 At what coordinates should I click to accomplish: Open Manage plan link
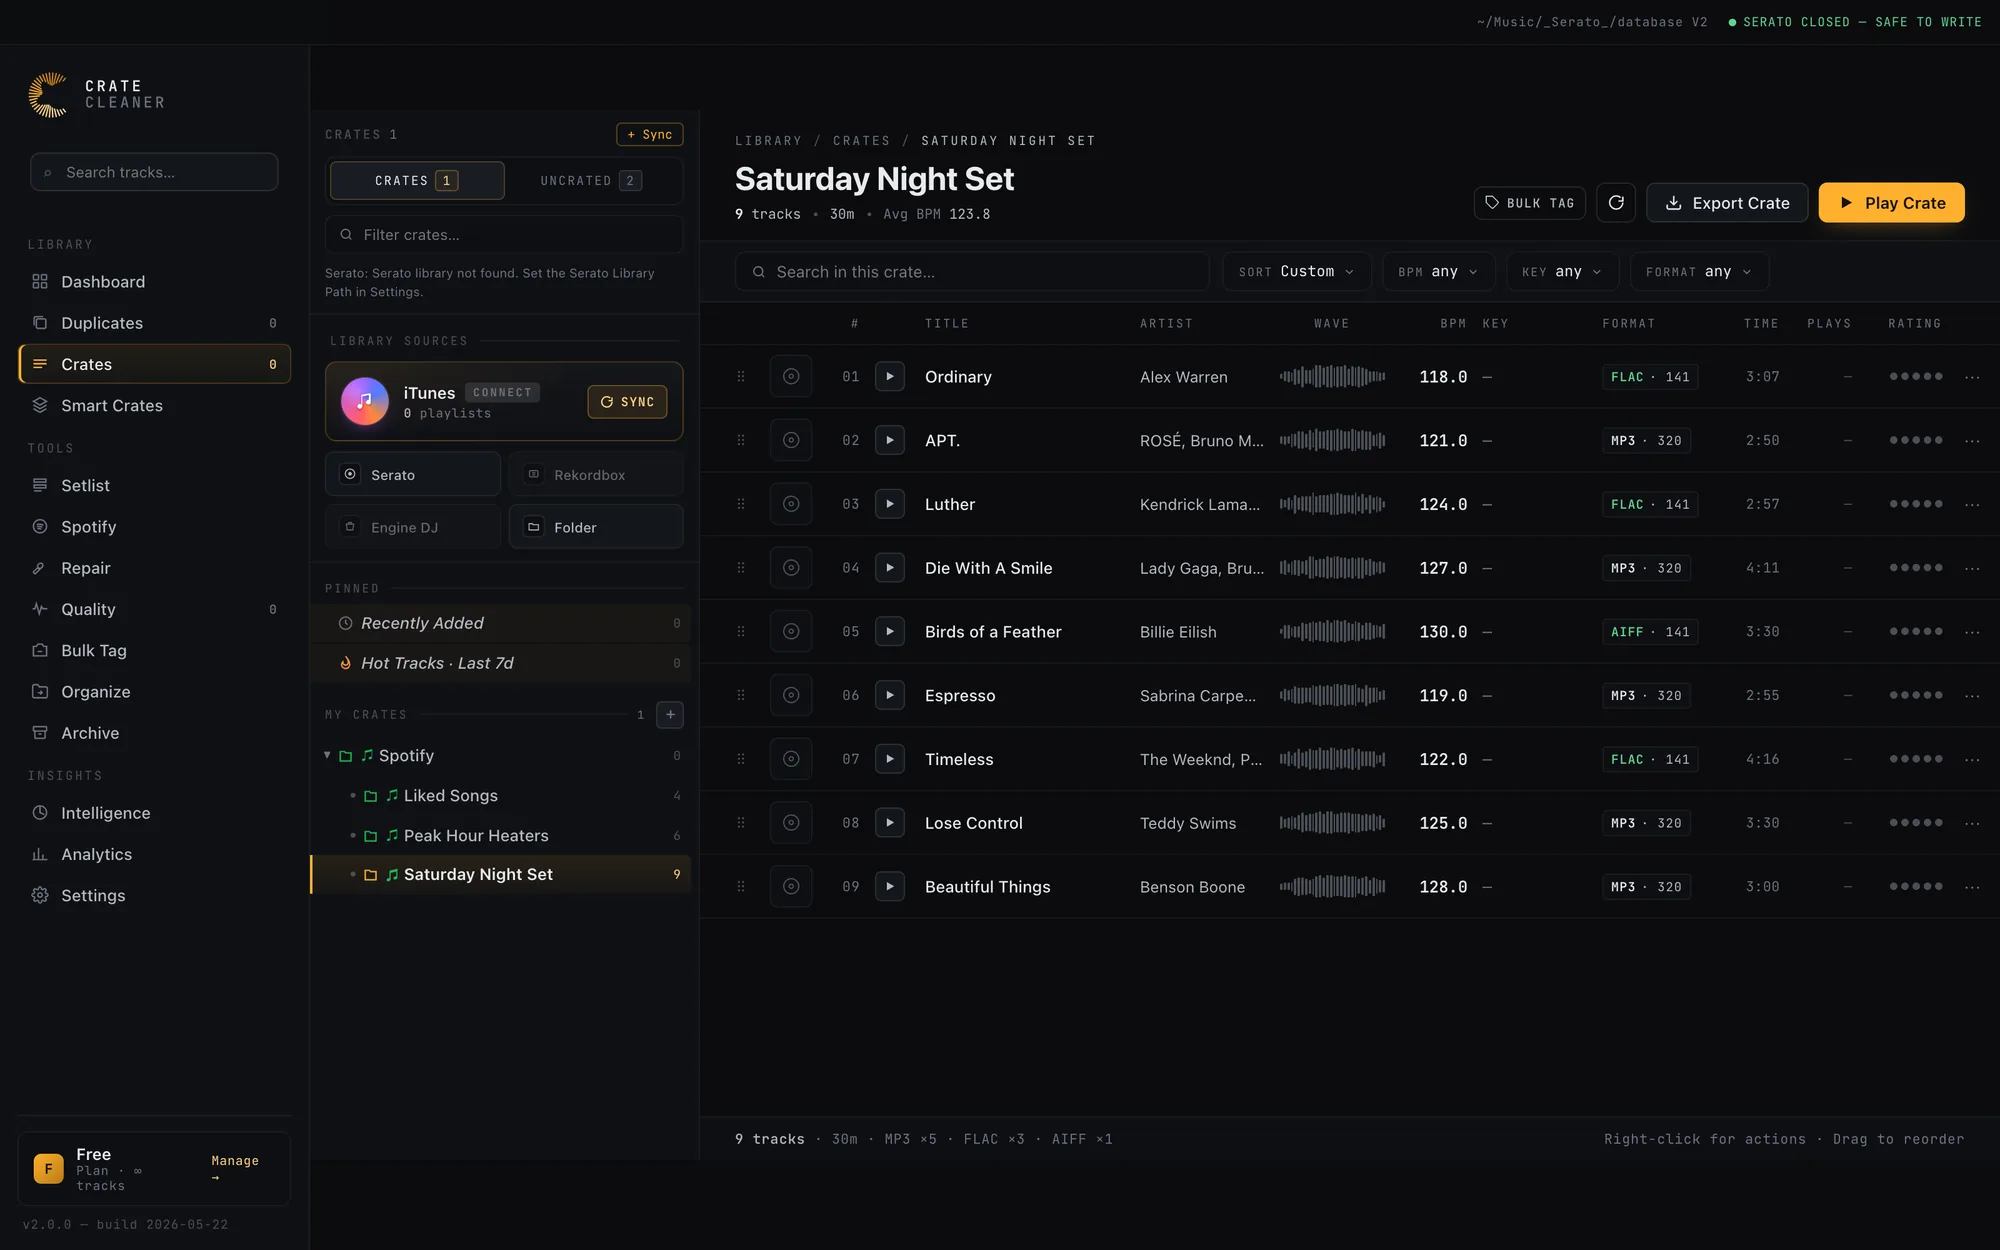click(x=235, y=1168)
